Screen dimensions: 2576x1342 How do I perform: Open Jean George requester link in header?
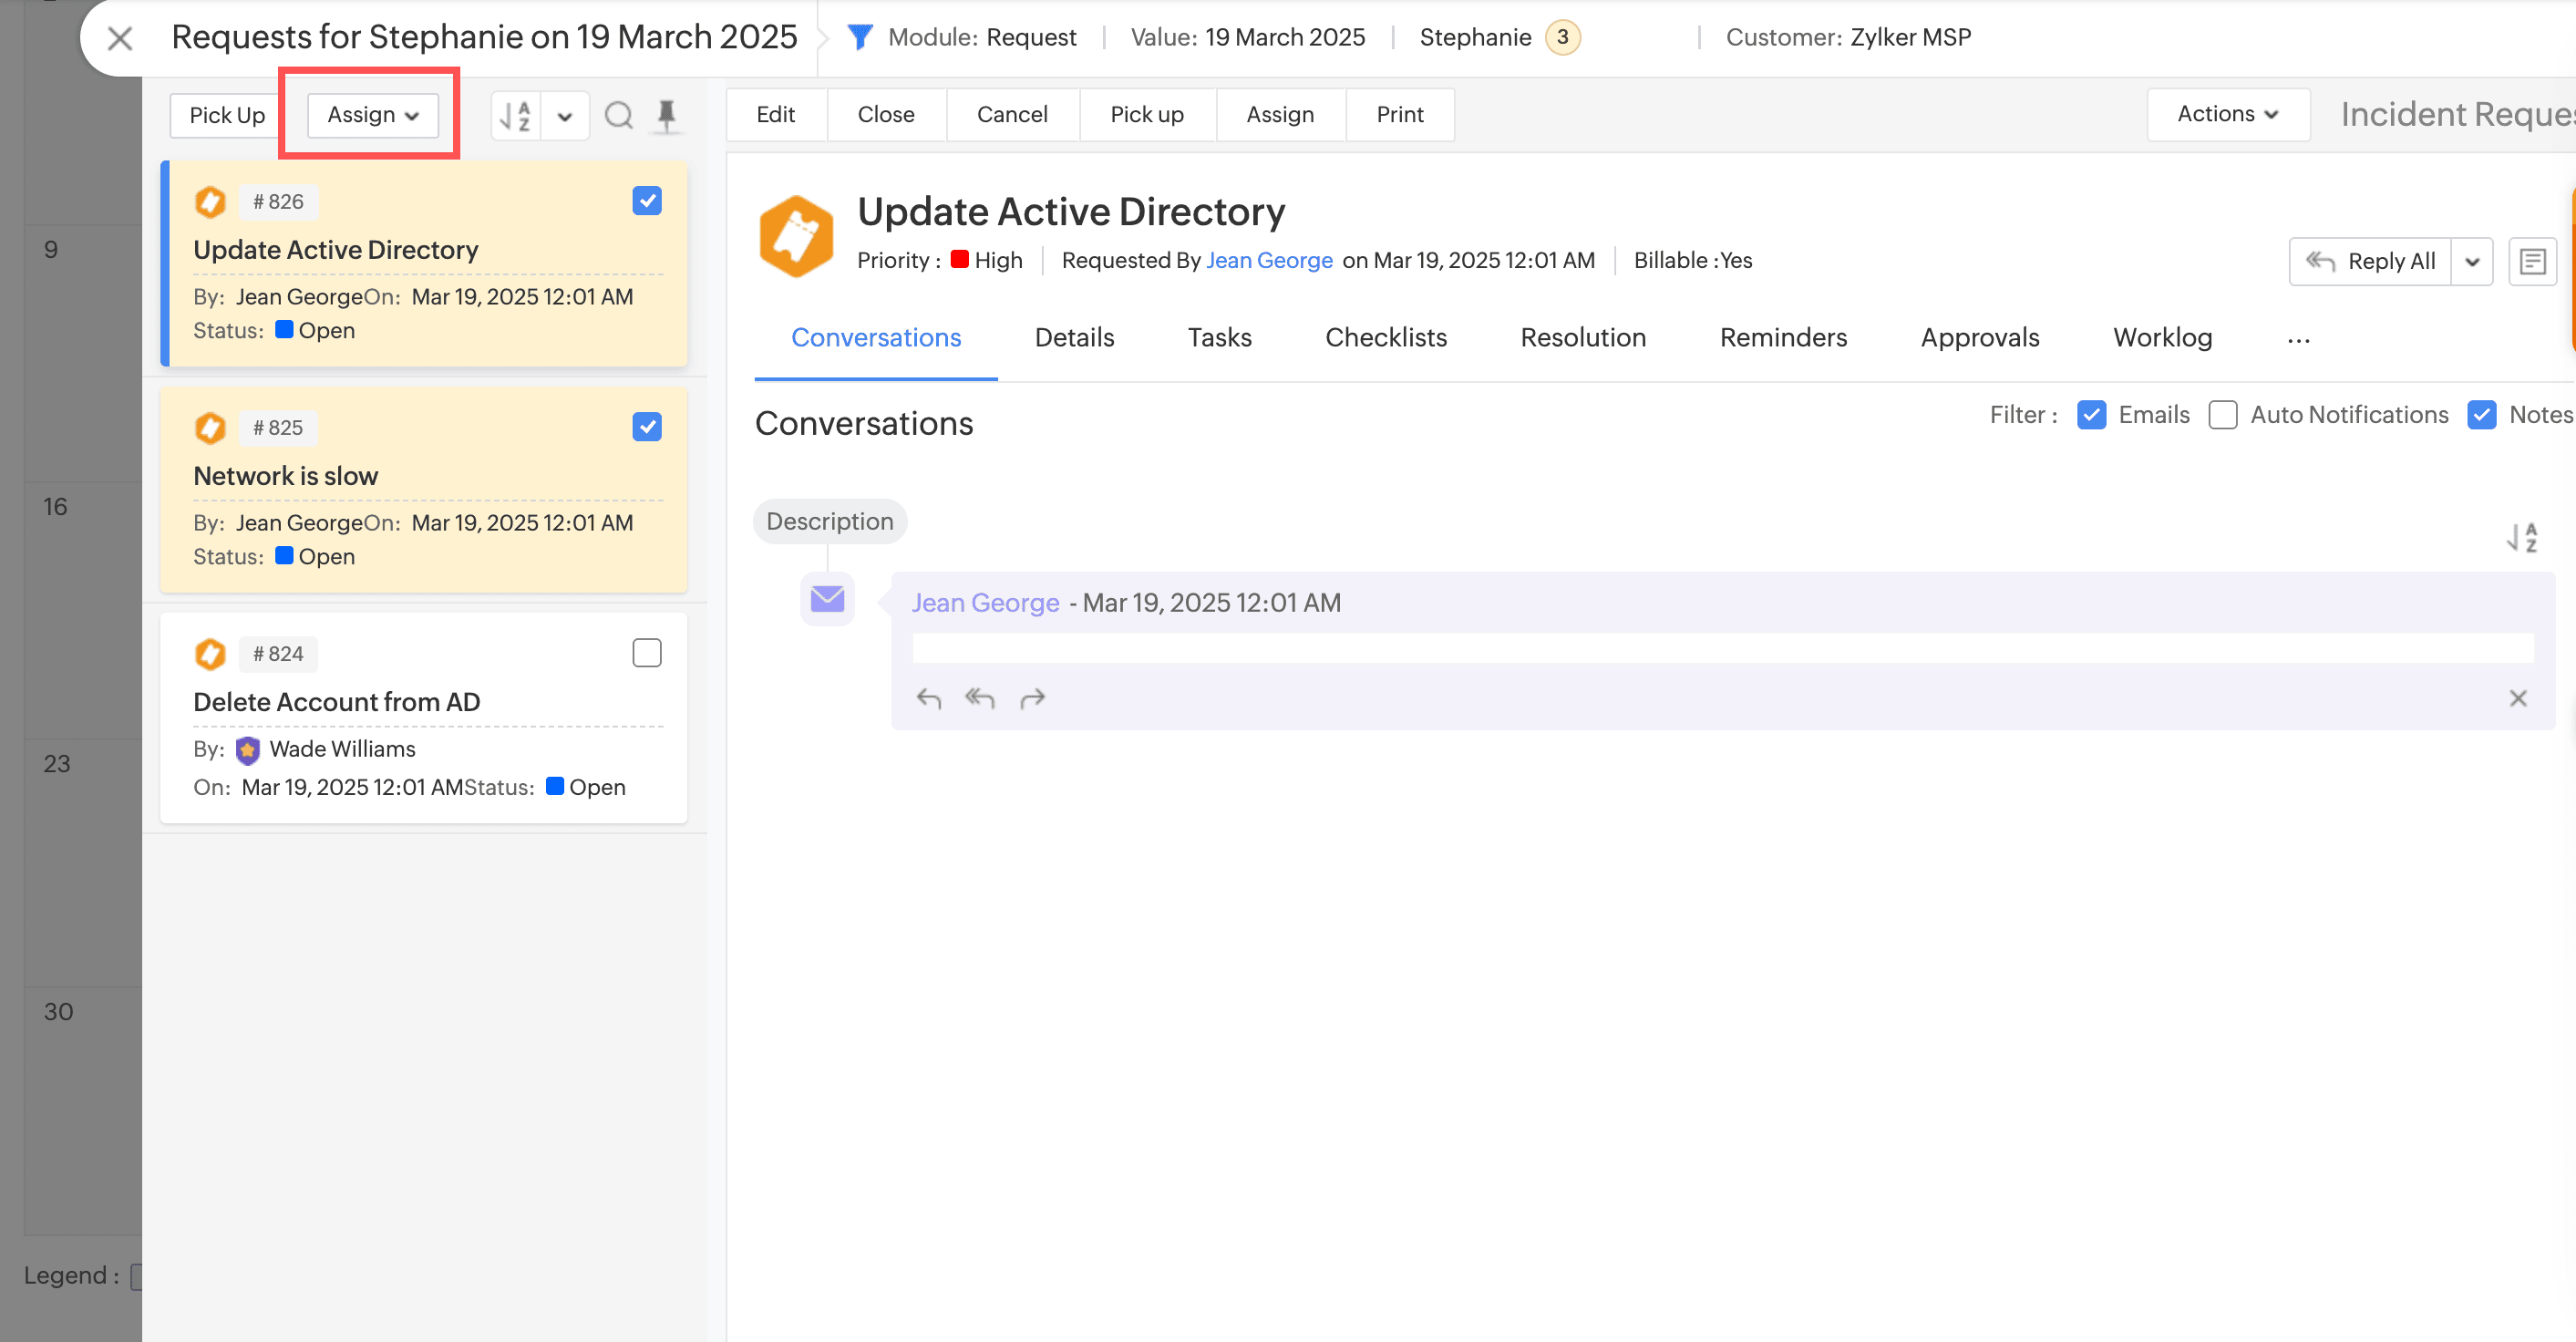point(1269,260)
